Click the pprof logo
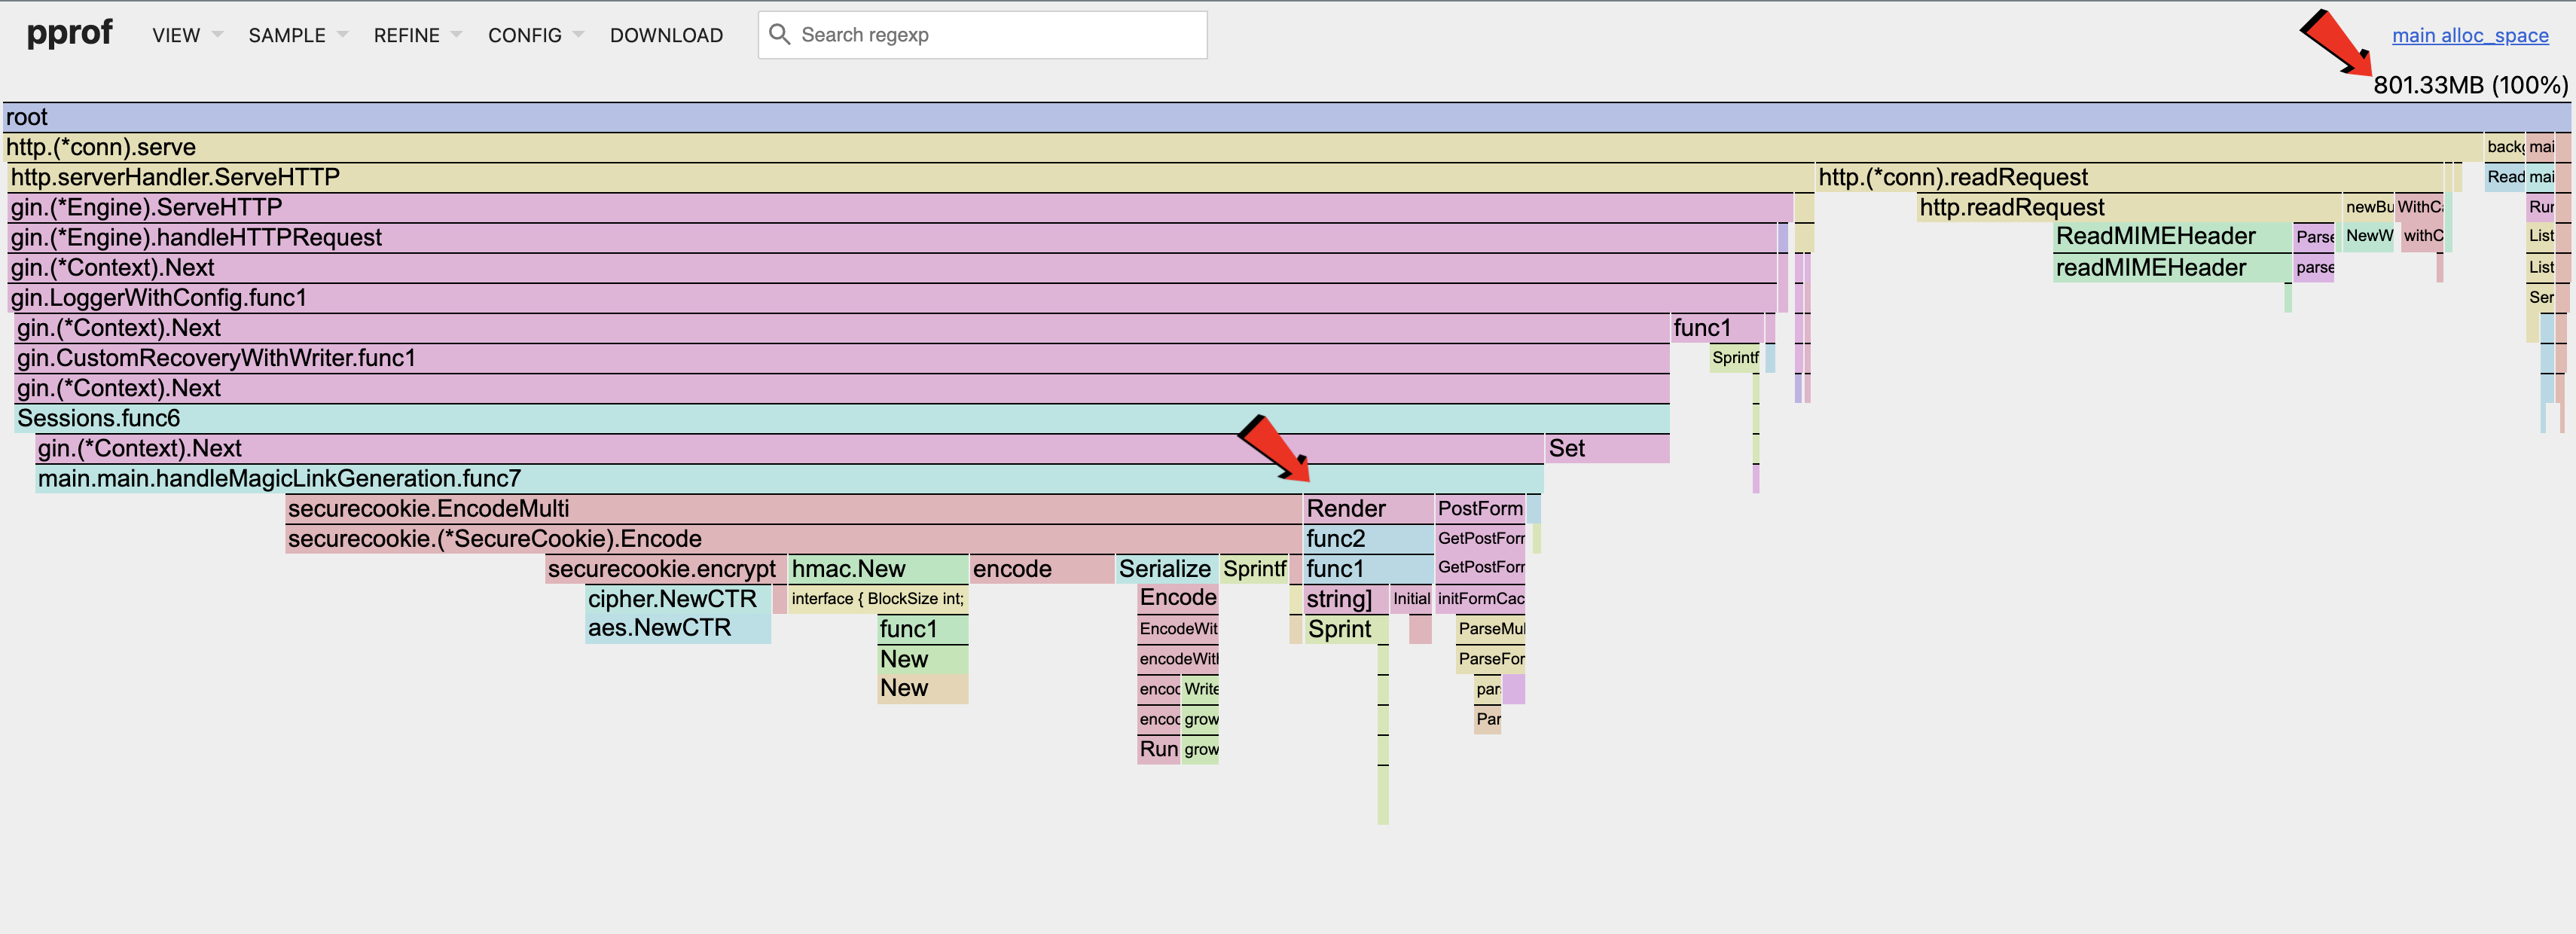The width and height of the screenshot is (2576, 934). pyautogui.click(x=69, y=32)
